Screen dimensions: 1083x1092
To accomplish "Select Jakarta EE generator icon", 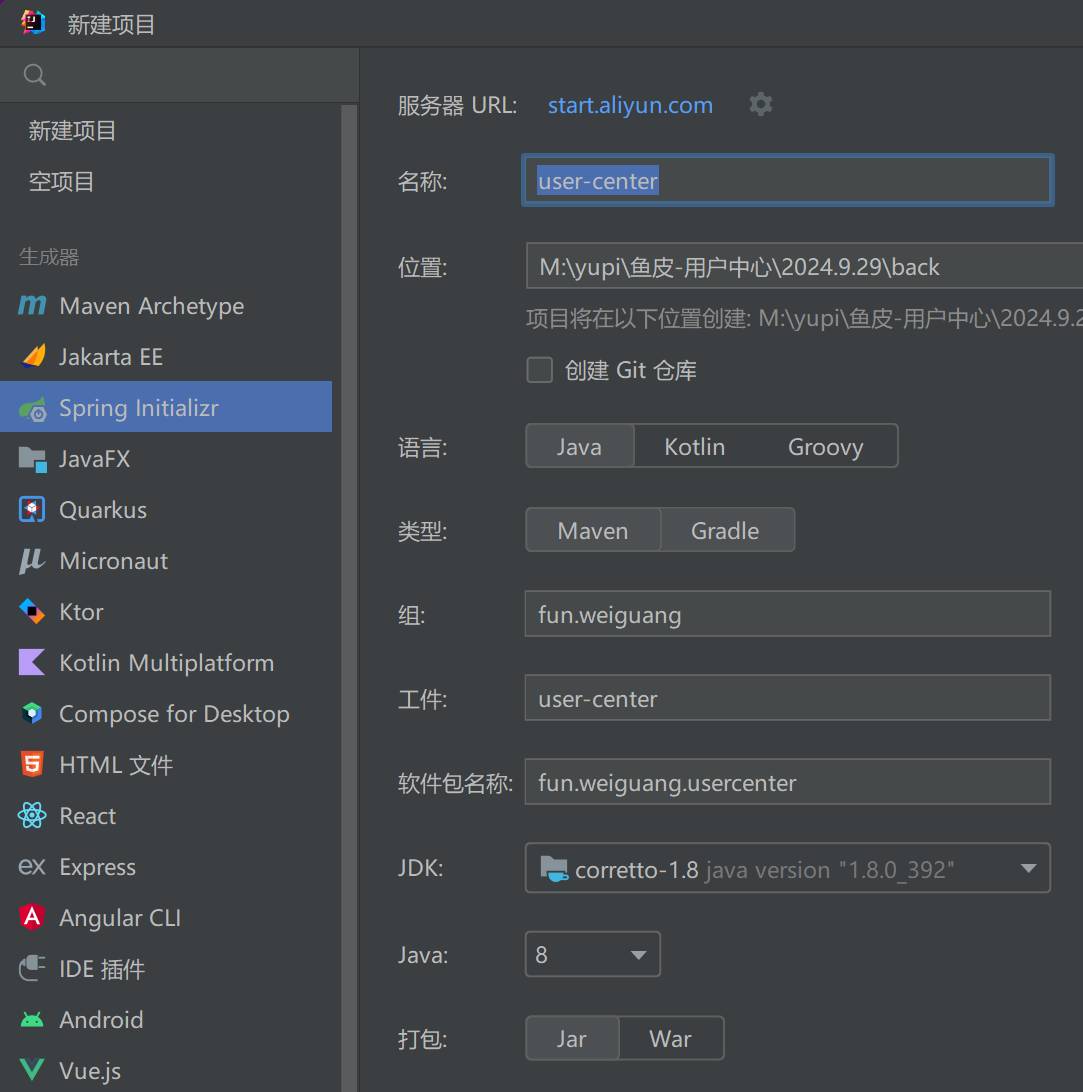I will tap(33, 357).
